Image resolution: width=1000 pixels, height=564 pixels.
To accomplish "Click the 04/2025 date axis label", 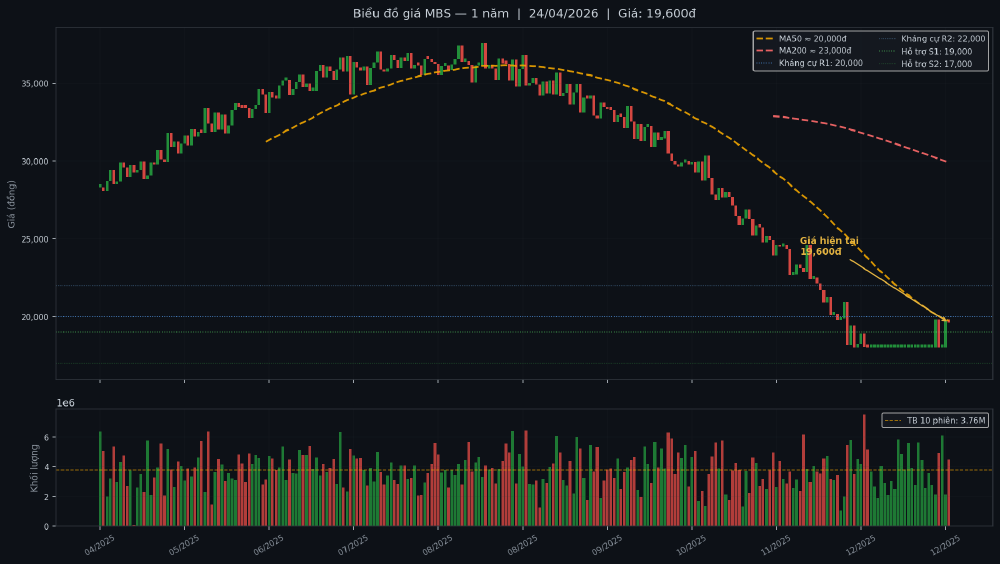I will [x=99, y=544].
